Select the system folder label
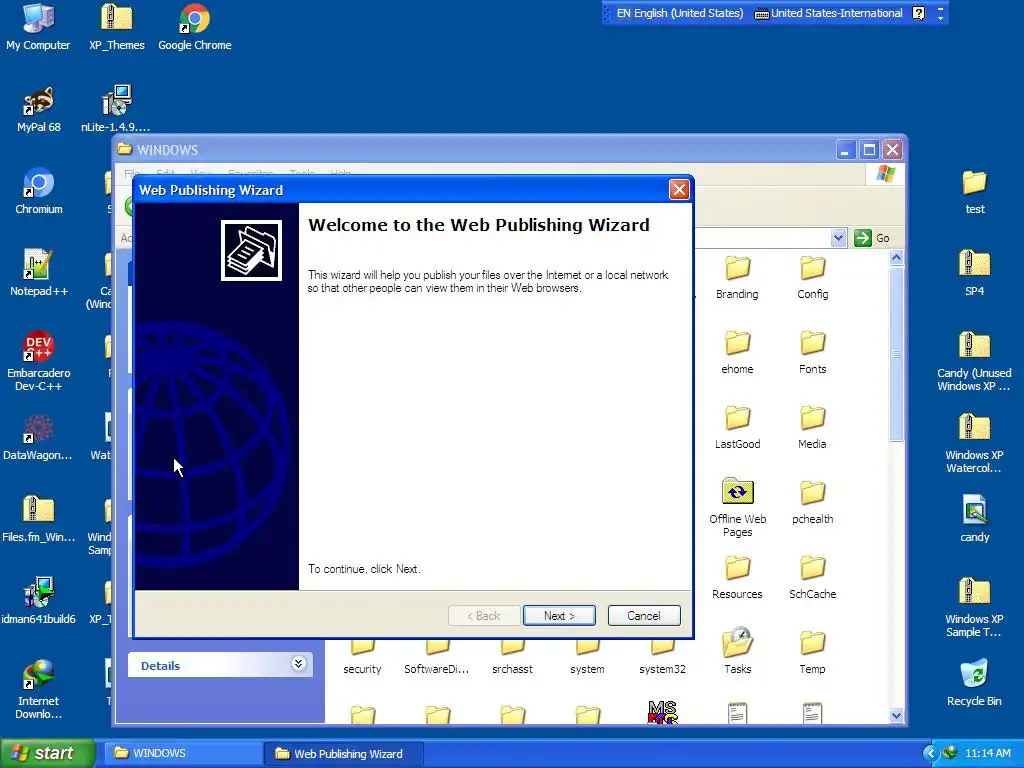1024x768 pixels. coord(587,669)
